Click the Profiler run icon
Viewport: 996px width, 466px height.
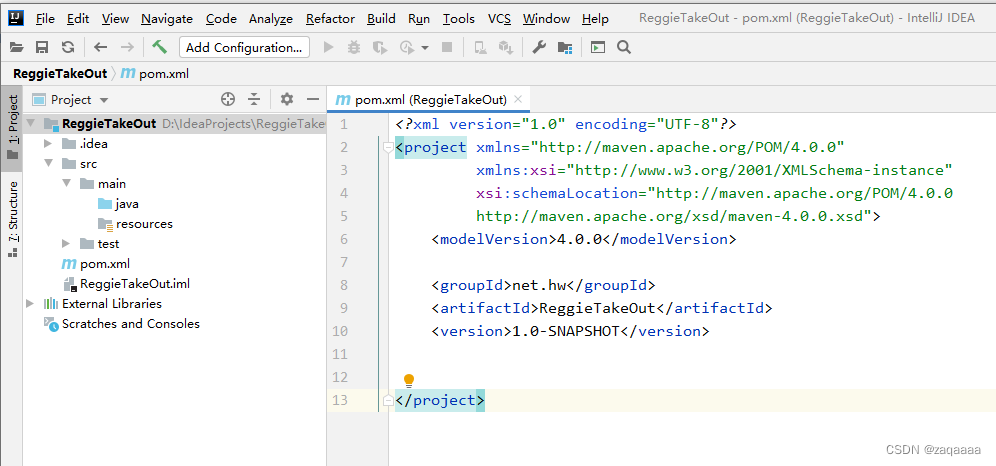tap(407, 47)
